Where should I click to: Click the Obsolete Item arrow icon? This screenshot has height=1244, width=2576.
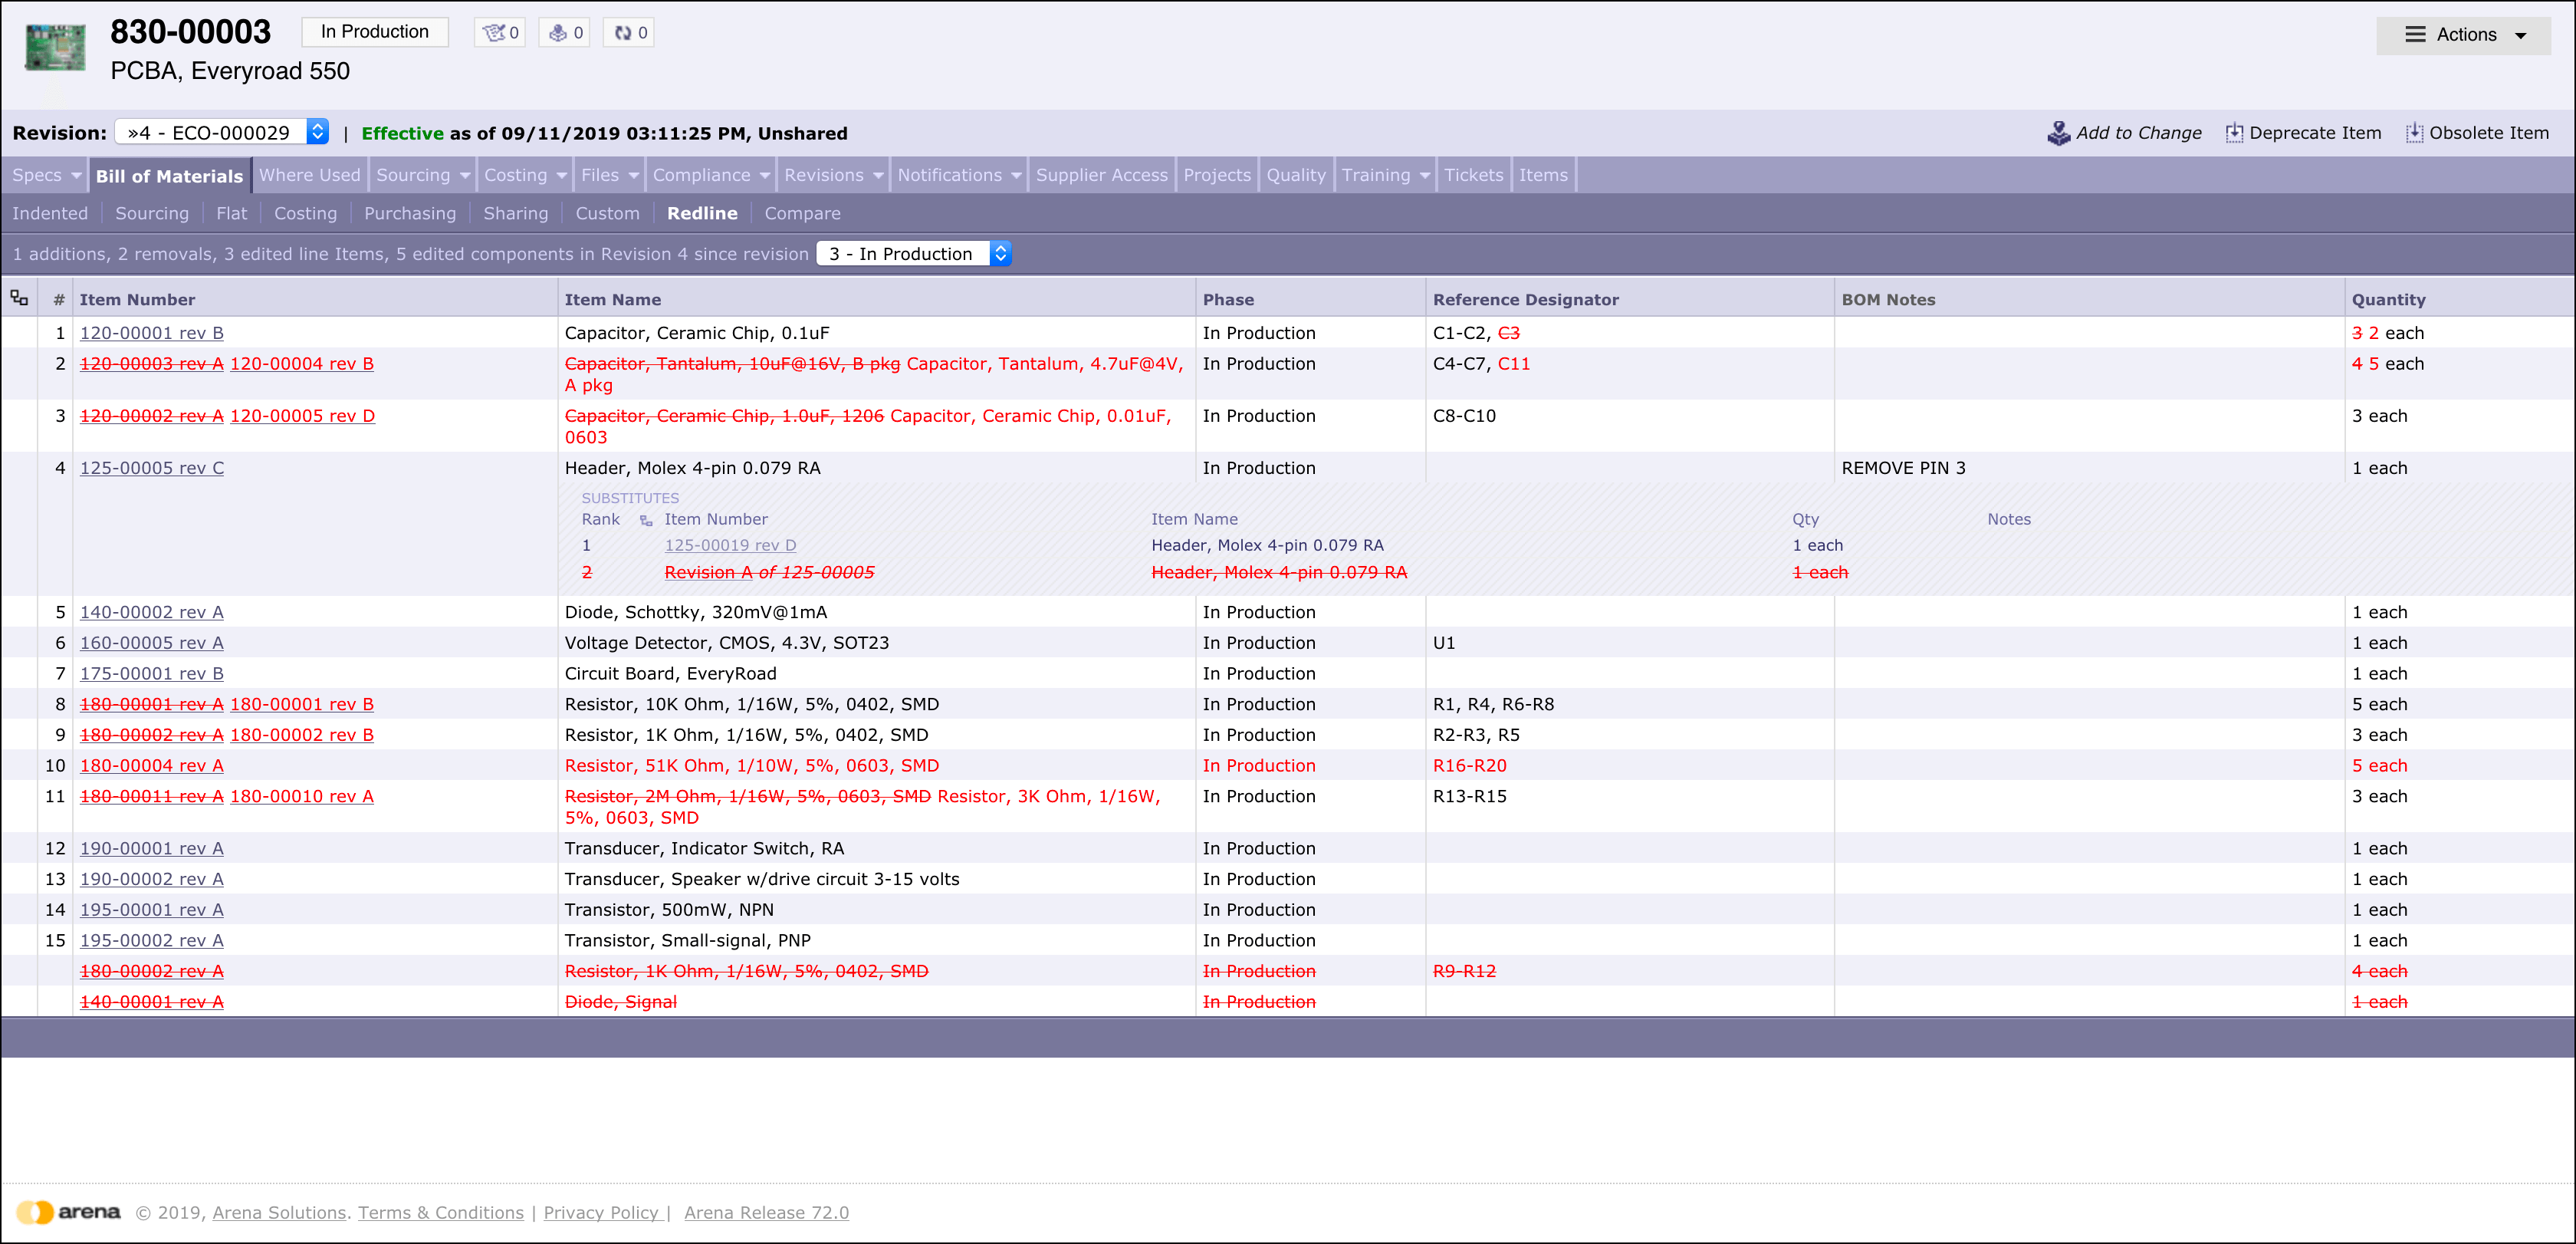coord(2414,133)
